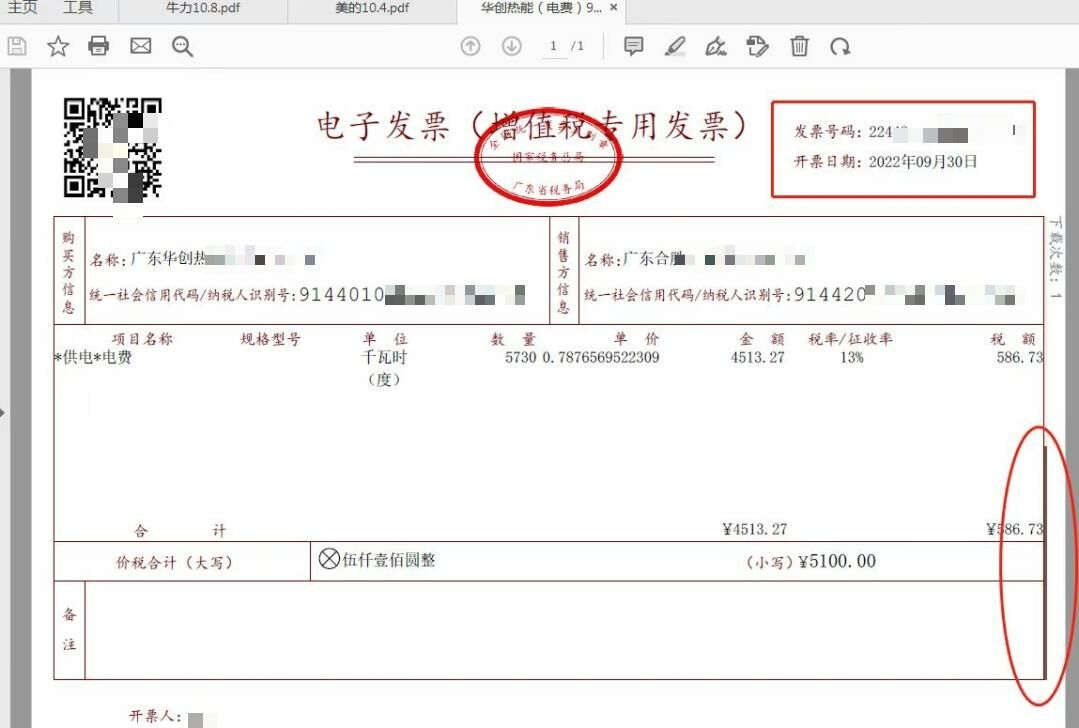
Task: Close the 华创热能 document tab
Action: (613, 9)
